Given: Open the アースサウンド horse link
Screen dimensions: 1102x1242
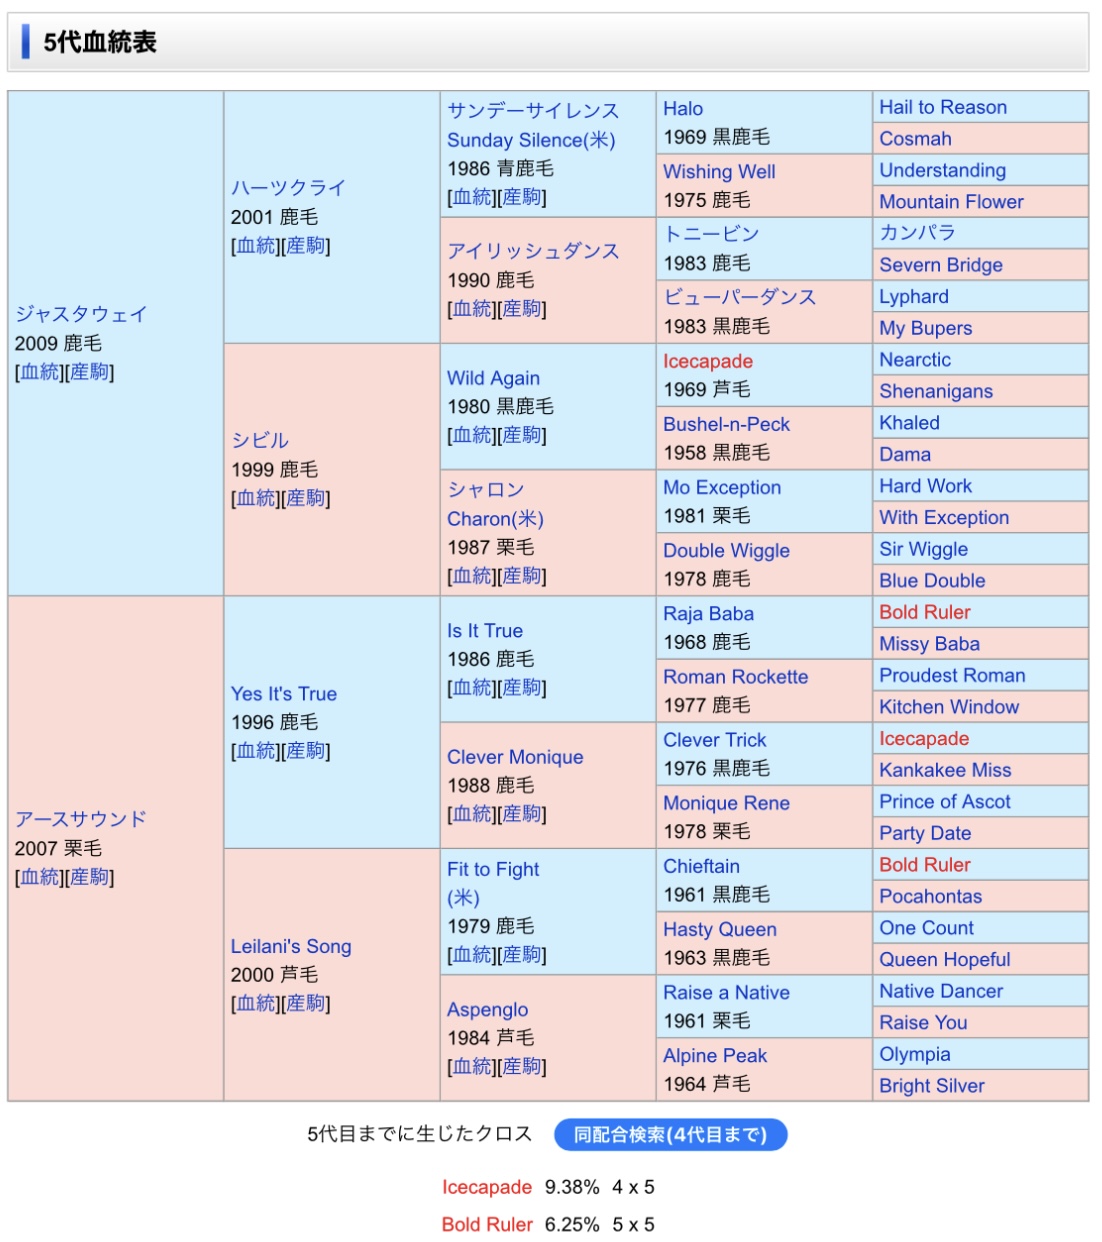Looking at the screenshot, I should pyautogui.click(x=81, y=819).
